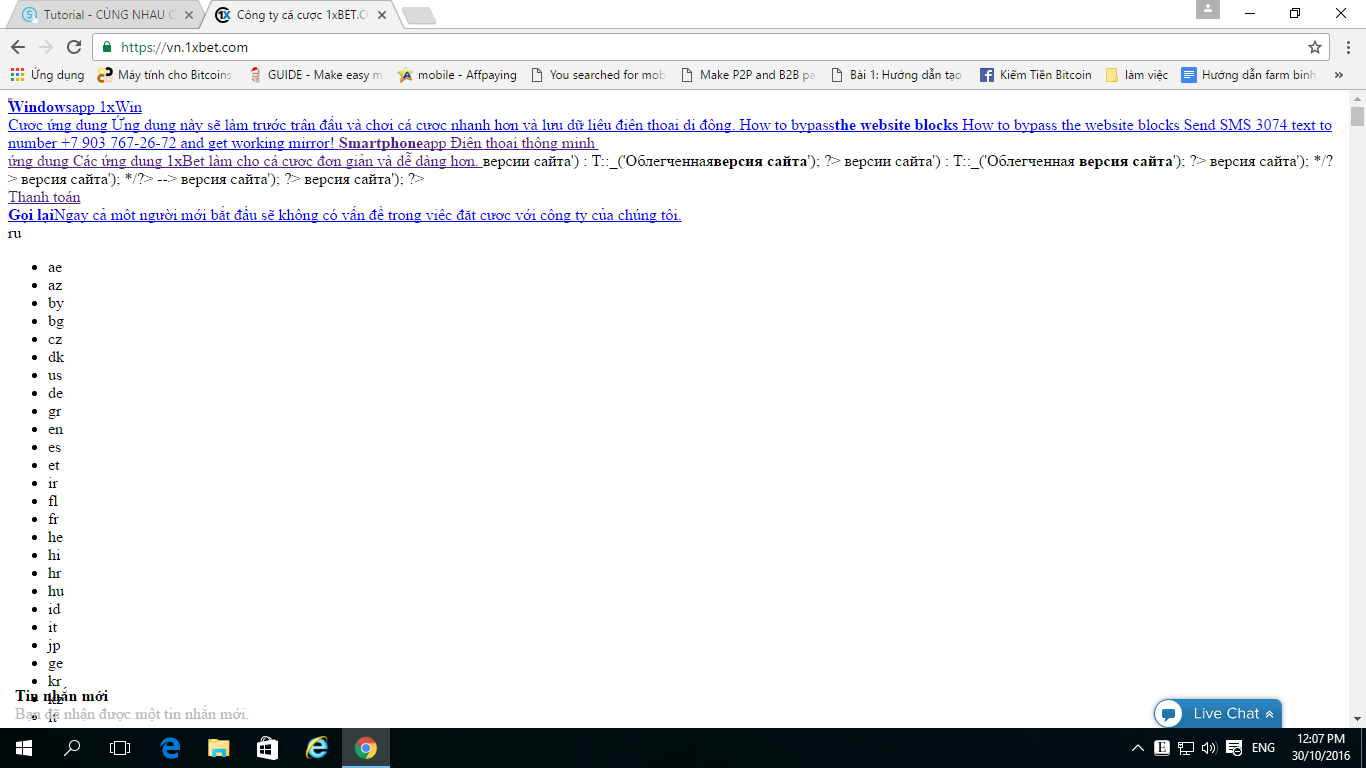The image size is (1366, 768).
Task: Open the làm việc bookmarks folder
Action: tap(1137, 75)
